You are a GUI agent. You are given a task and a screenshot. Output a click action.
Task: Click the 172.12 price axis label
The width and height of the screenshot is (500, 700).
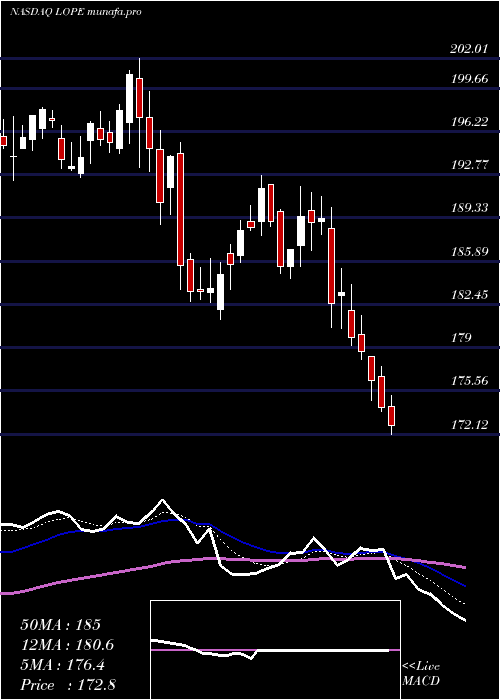pyautogui.click(x=469, y=424)
